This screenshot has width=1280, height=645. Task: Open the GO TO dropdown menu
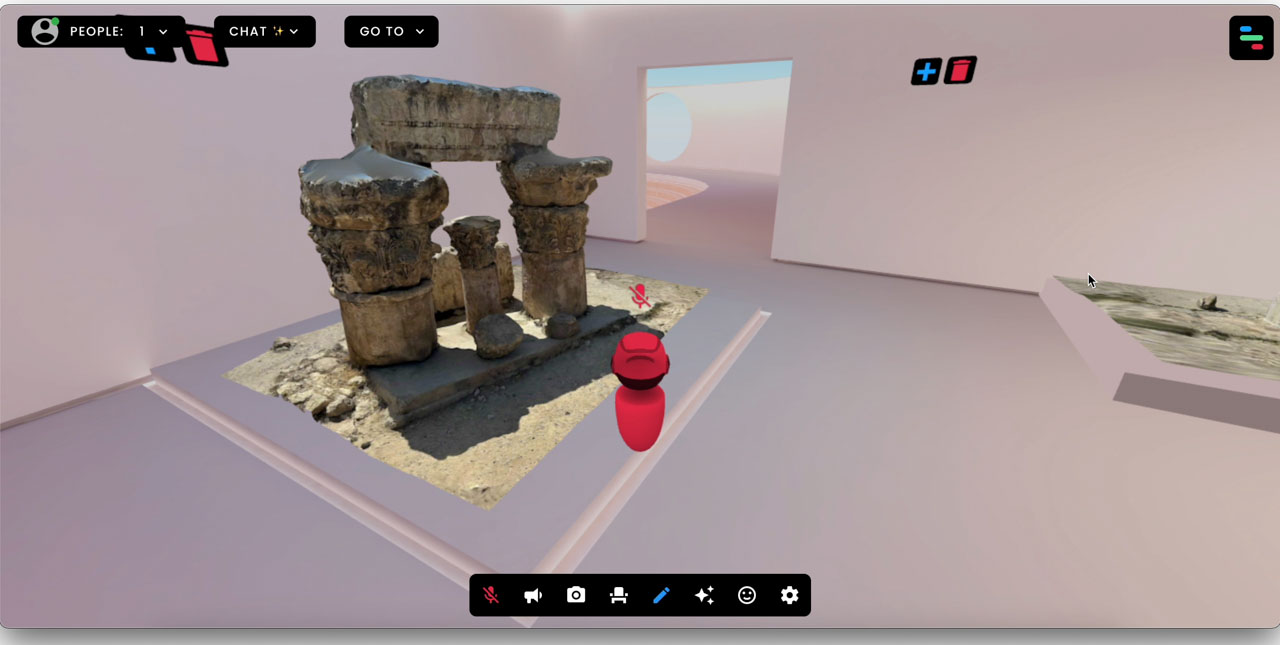tap(391, 31)
